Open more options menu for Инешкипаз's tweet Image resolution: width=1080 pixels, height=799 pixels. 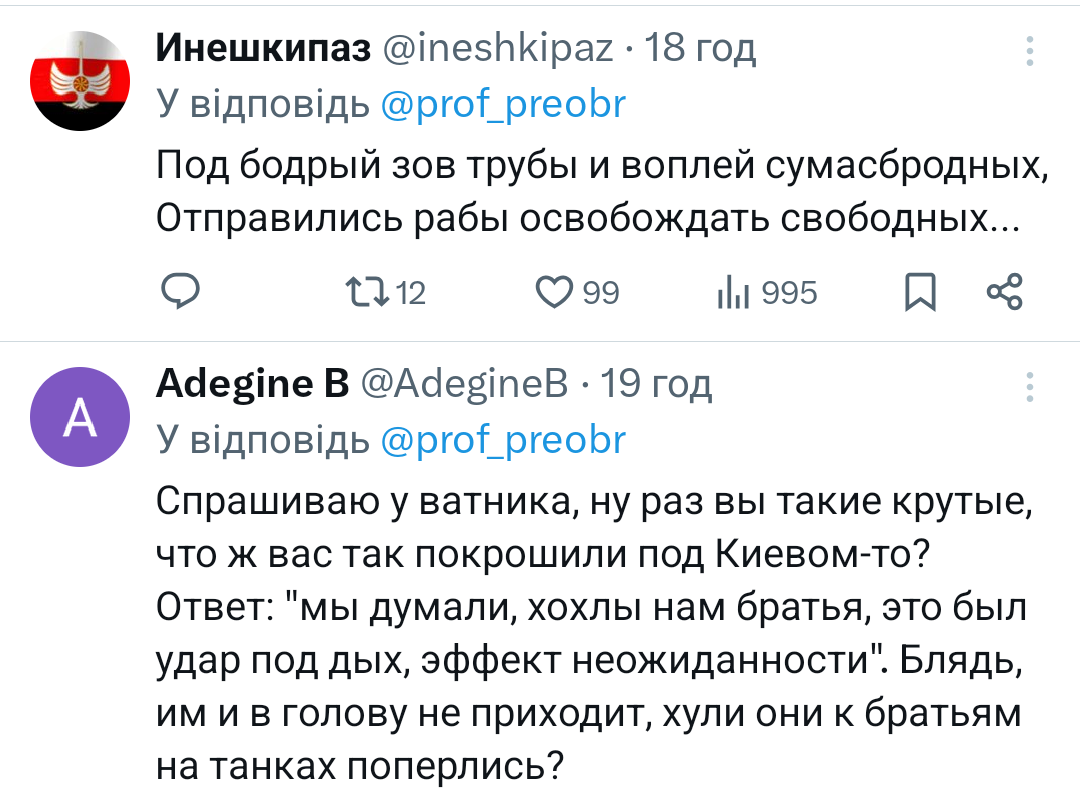pyautogui.click(x=1031, y=49)
